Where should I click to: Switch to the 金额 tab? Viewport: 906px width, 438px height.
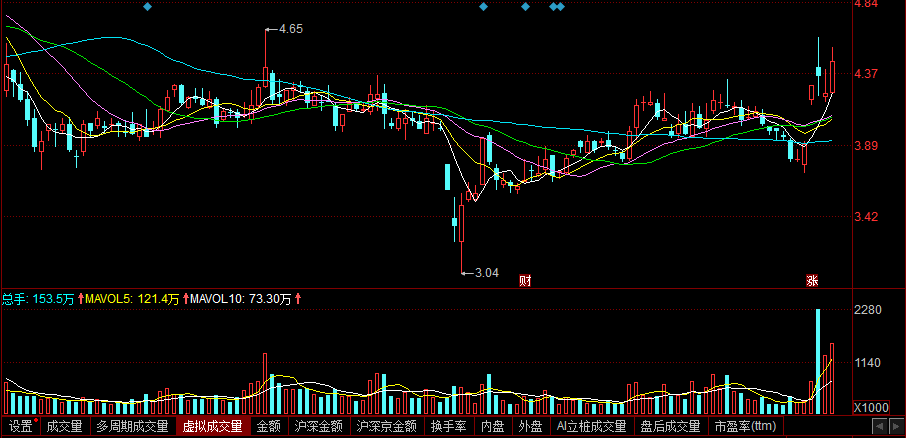(x=269, y=427)
